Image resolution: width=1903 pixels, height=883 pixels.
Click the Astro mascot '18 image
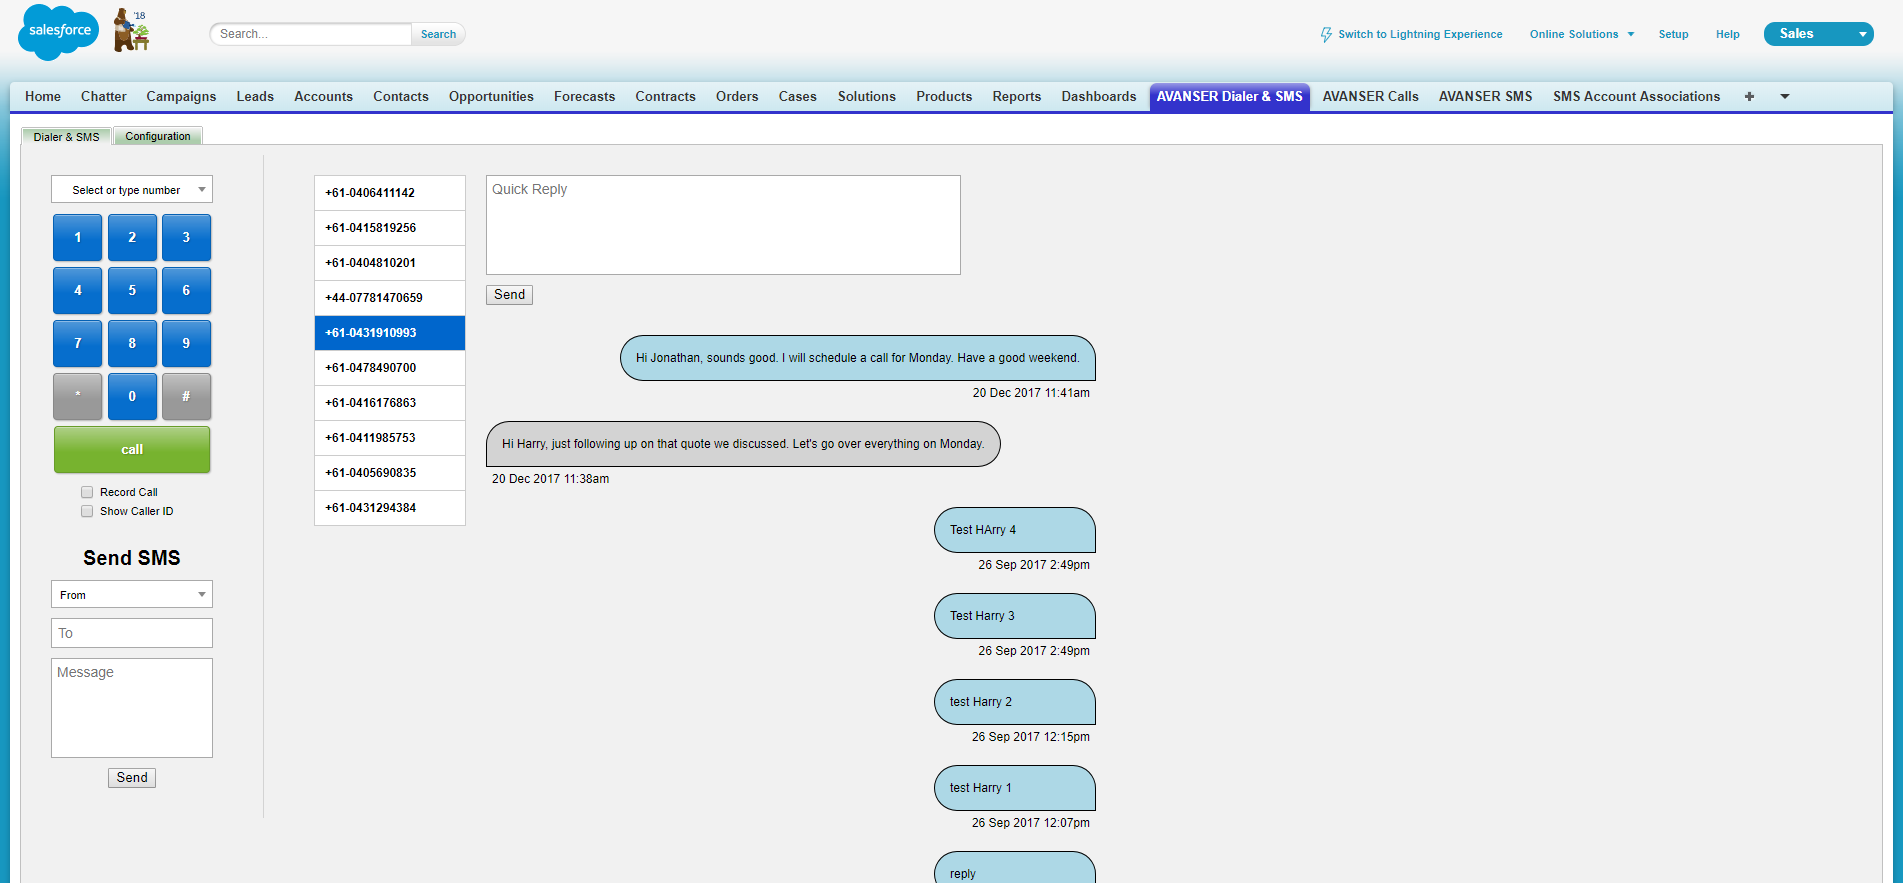point(131,30)
